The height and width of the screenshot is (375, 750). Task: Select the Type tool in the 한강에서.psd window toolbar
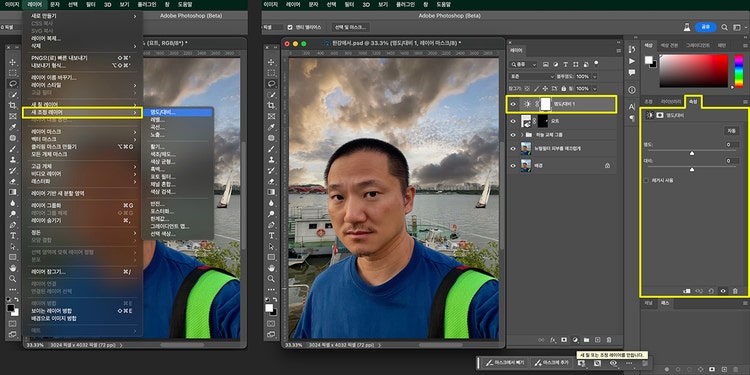pos(271,235)
